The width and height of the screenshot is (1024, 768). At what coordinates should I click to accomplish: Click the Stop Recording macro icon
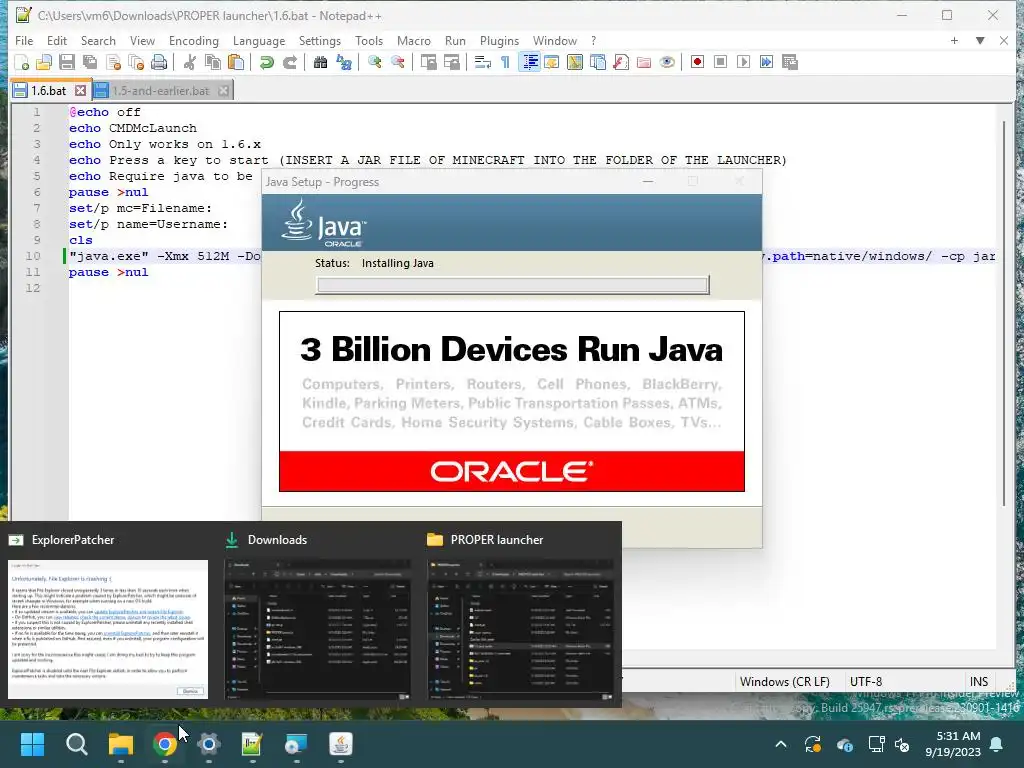click(x=720, y=63)
